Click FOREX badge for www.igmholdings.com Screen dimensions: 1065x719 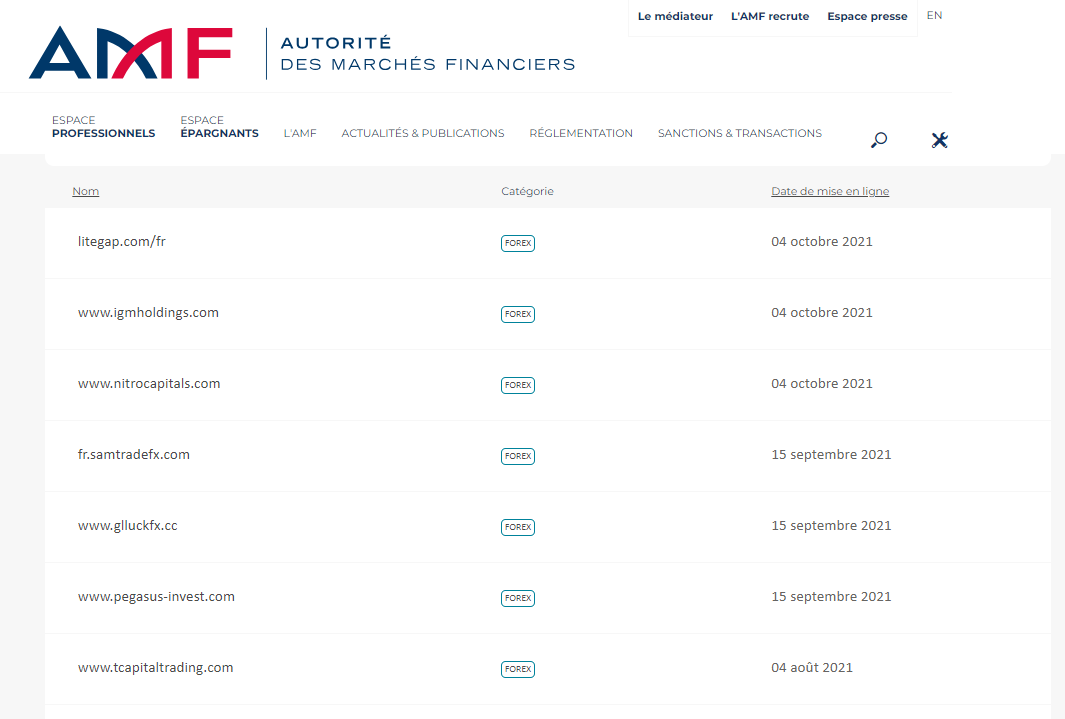click(518, 314)
